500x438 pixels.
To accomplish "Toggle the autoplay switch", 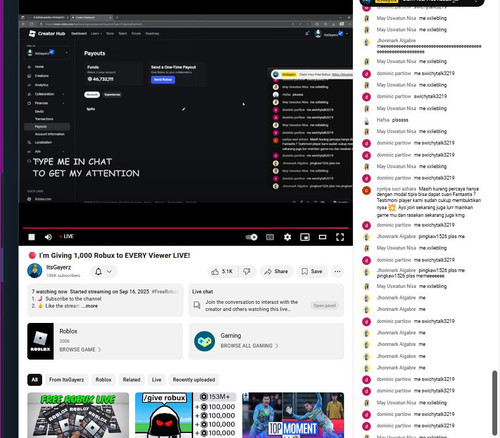I will coord(252,237).
